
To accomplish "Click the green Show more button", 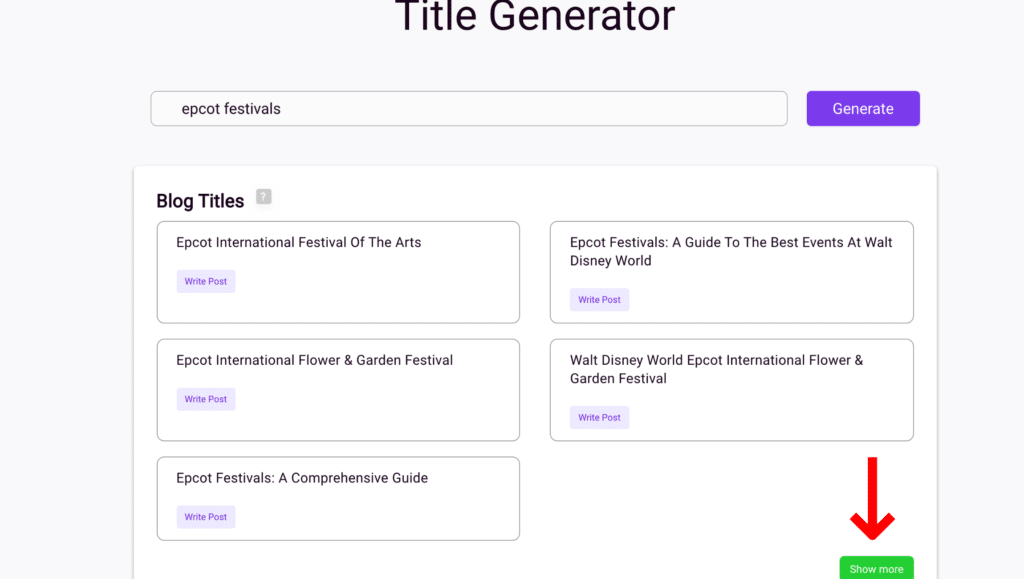I will pos(876,569).
